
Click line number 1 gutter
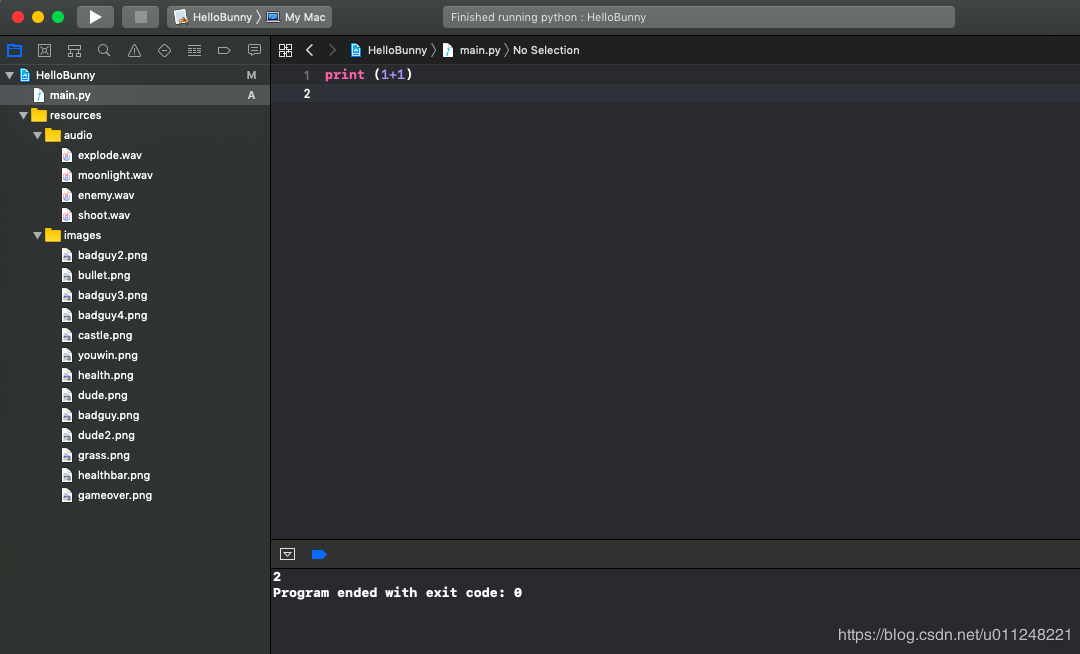pyautogui.click(x=307, y=75)
